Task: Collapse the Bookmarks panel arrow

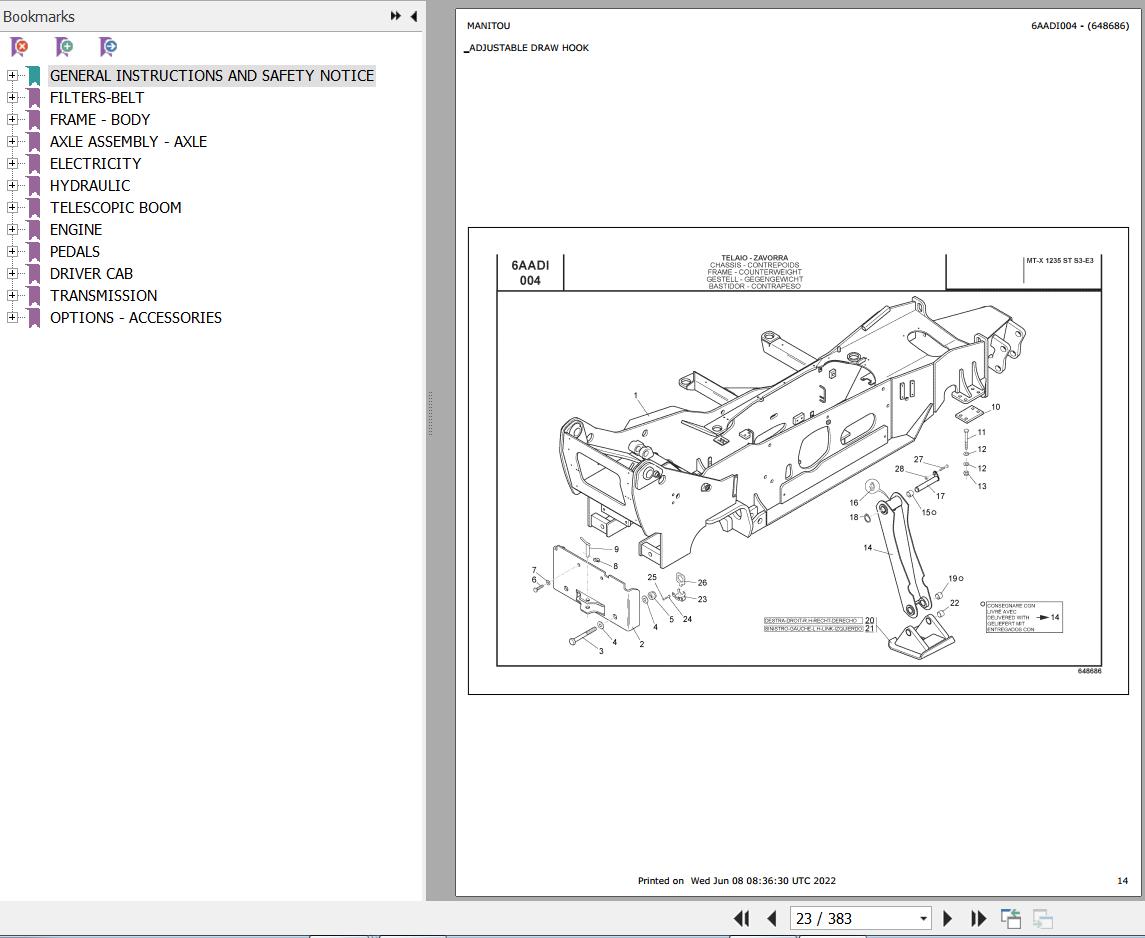Action: point(414,16)
